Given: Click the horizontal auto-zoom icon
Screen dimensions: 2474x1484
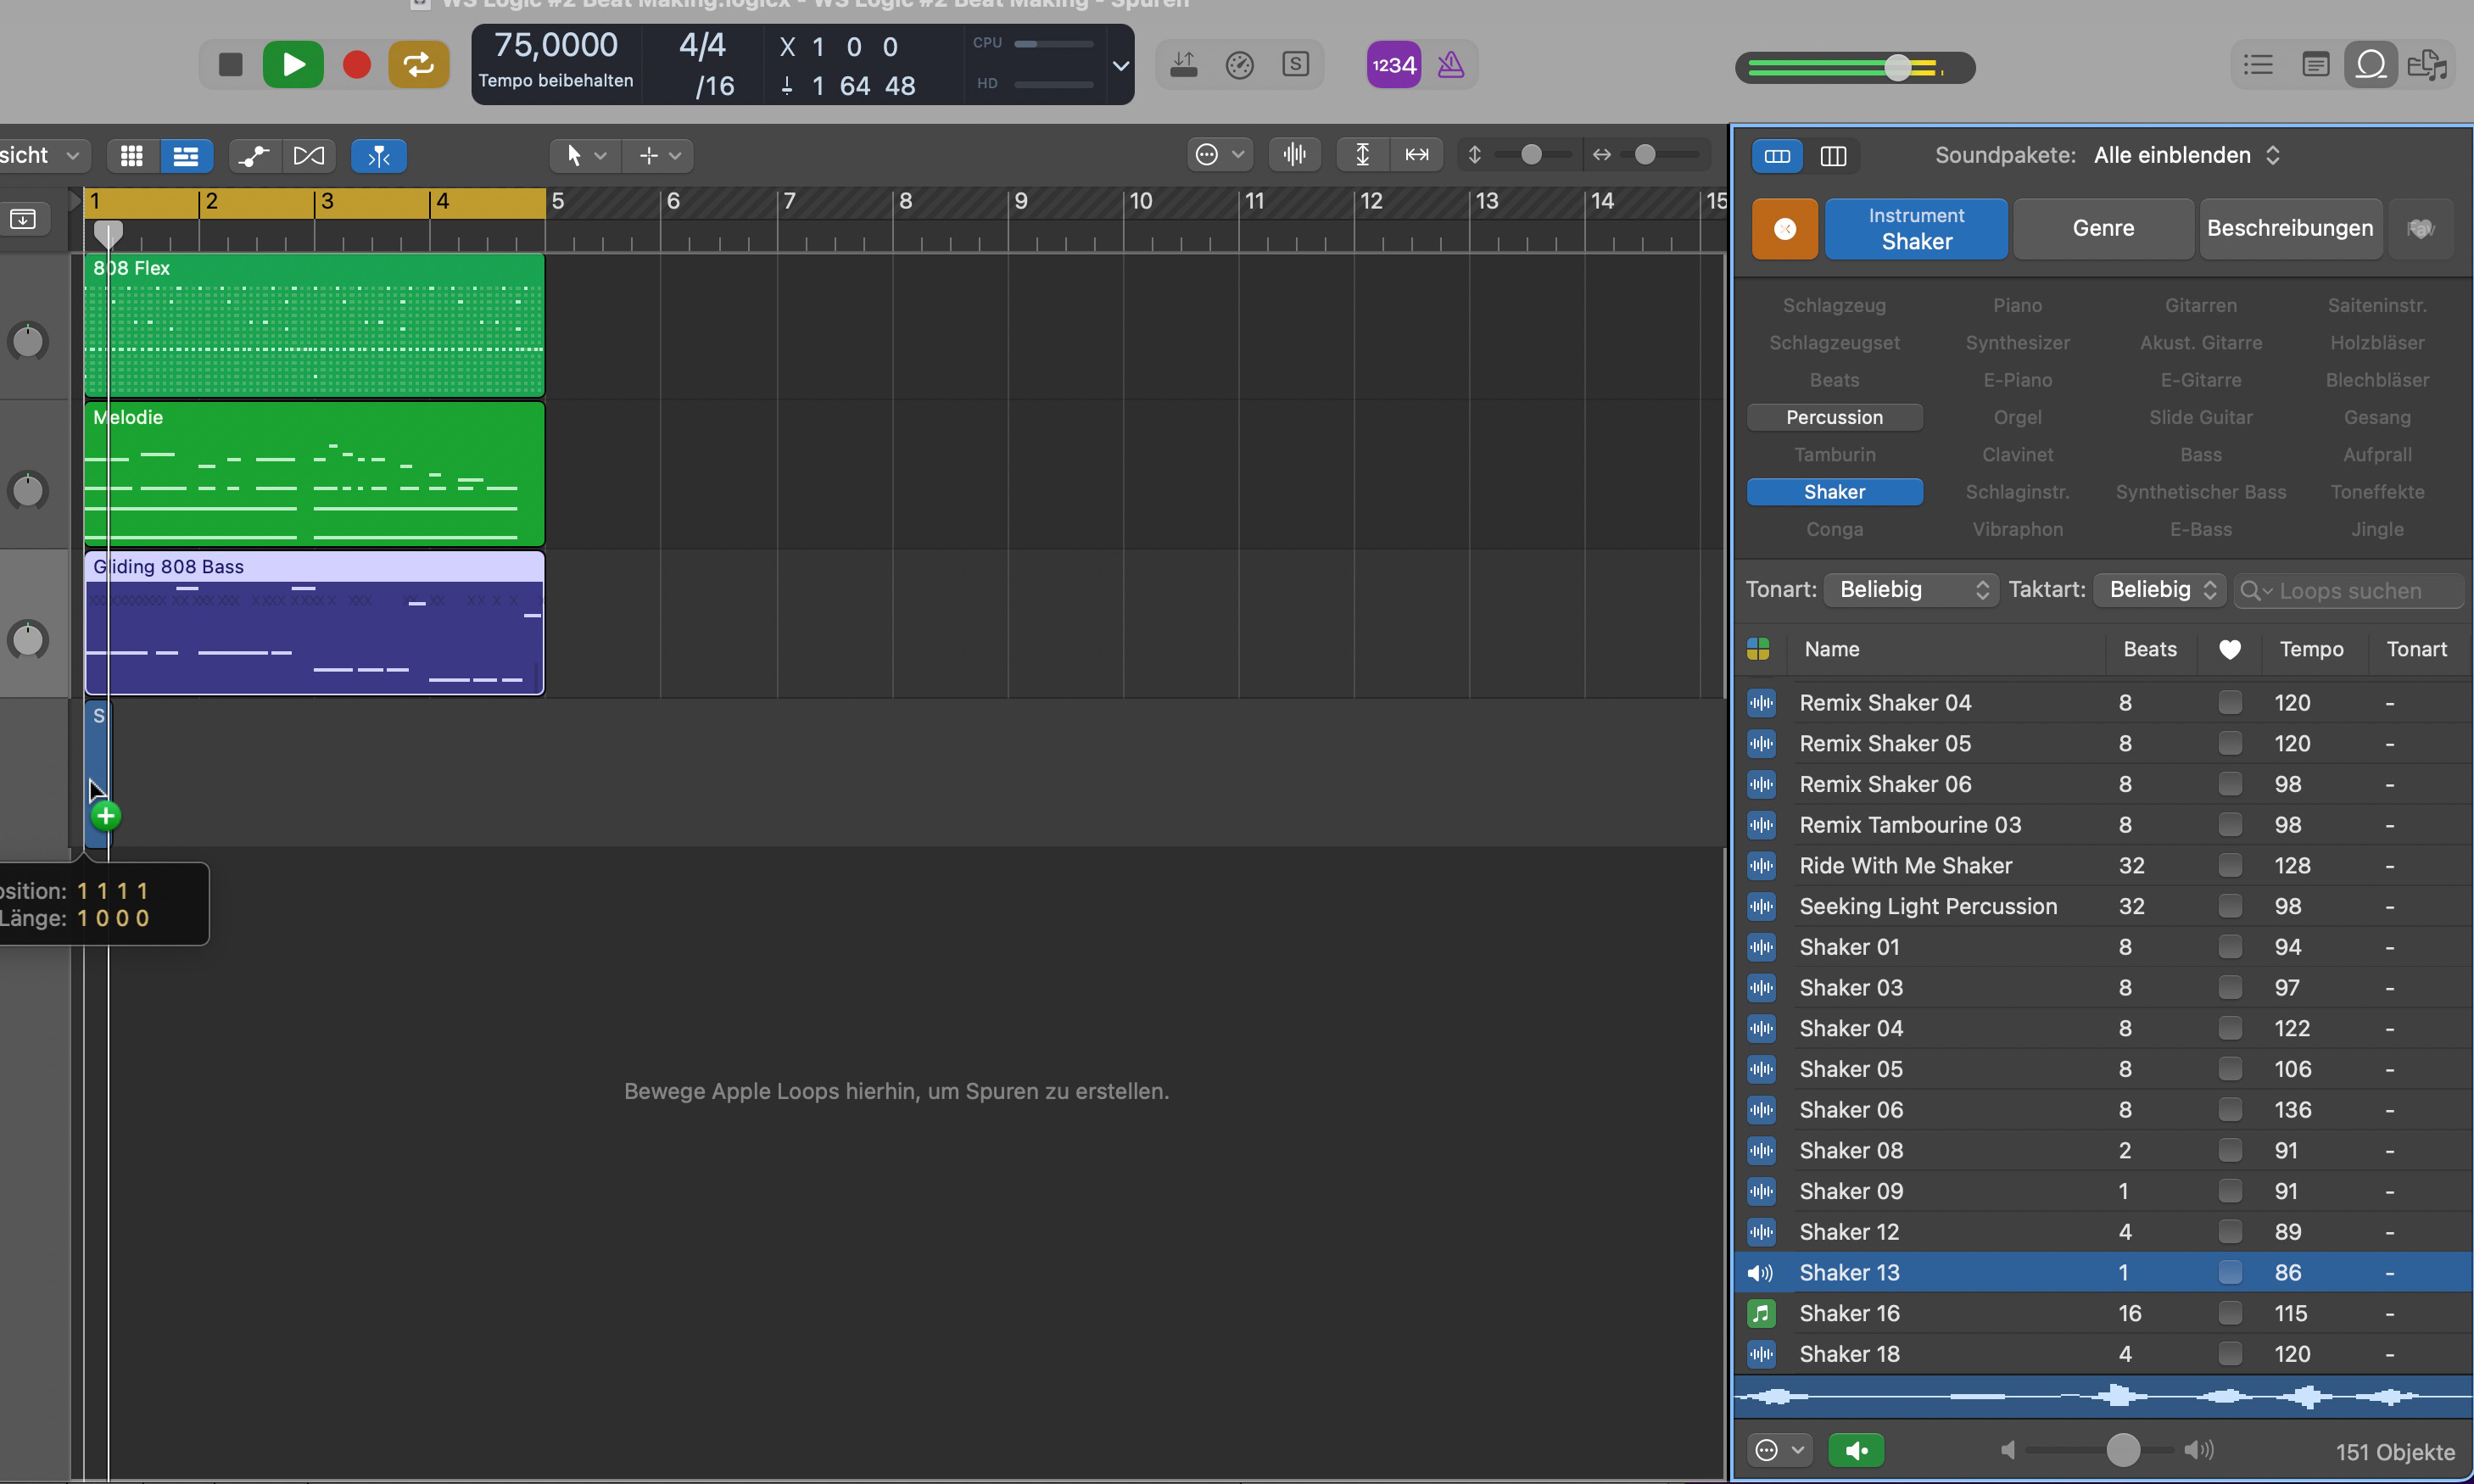Looking at the screenshot, I should tap(1417, 155).
